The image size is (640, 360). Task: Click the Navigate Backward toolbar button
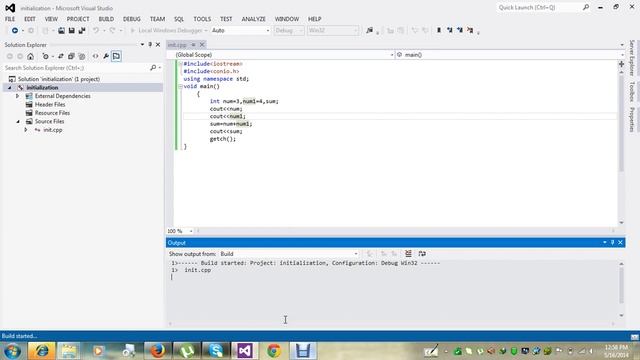pyautogui.click(x=15, y=31)
